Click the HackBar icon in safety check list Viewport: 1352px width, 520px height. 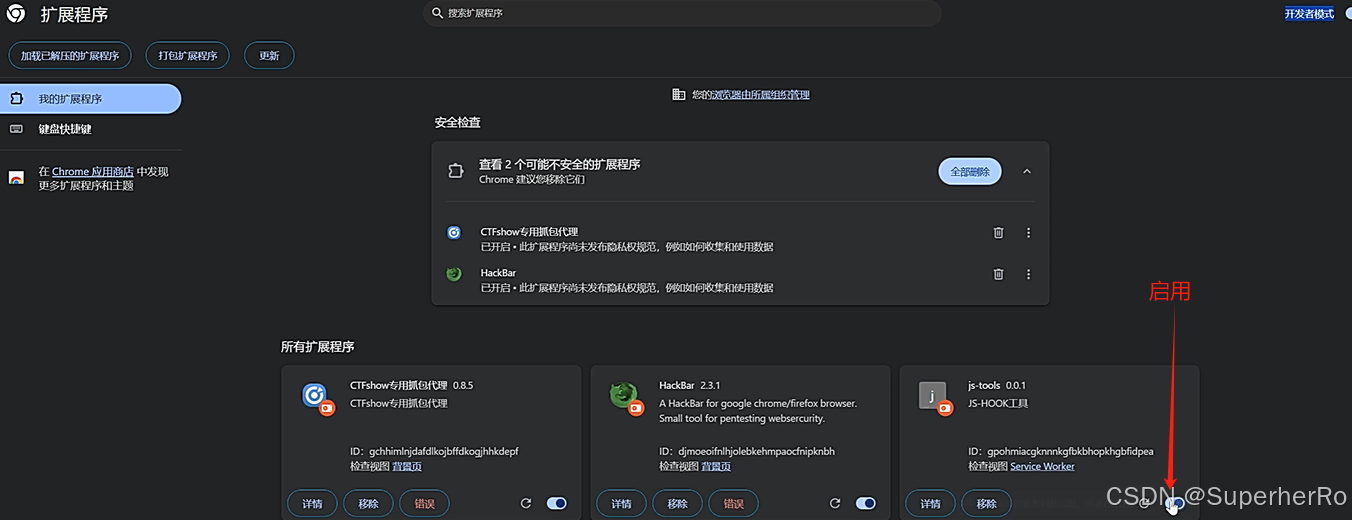(x=454, y=274)
